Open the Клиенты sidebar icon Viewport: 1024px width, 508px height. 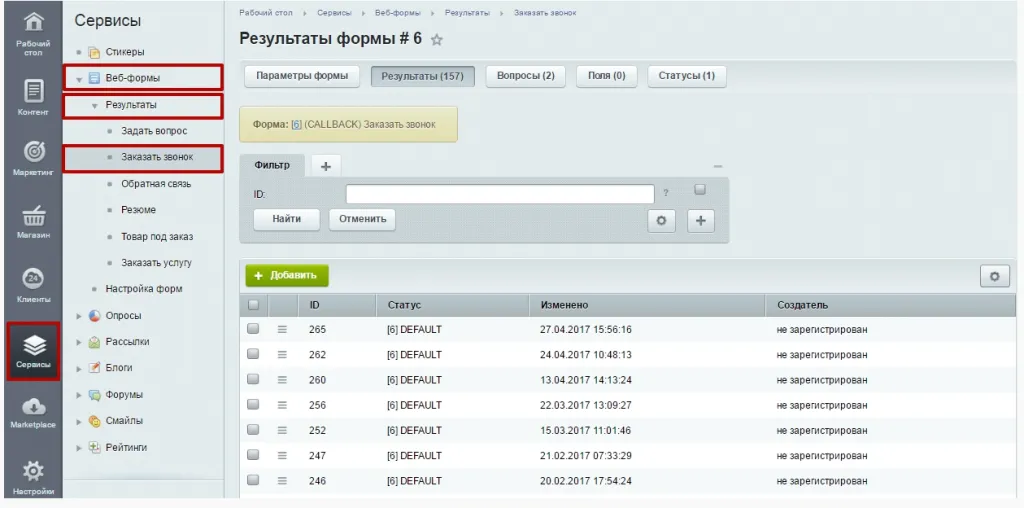point(34,280)
